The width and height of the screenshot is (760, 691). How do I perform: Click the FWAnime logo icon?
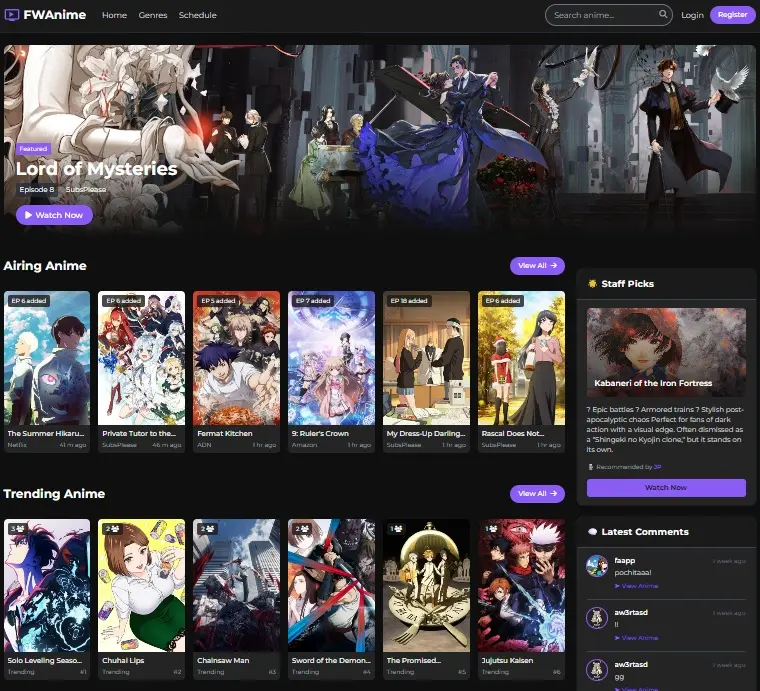coord(12,15)
